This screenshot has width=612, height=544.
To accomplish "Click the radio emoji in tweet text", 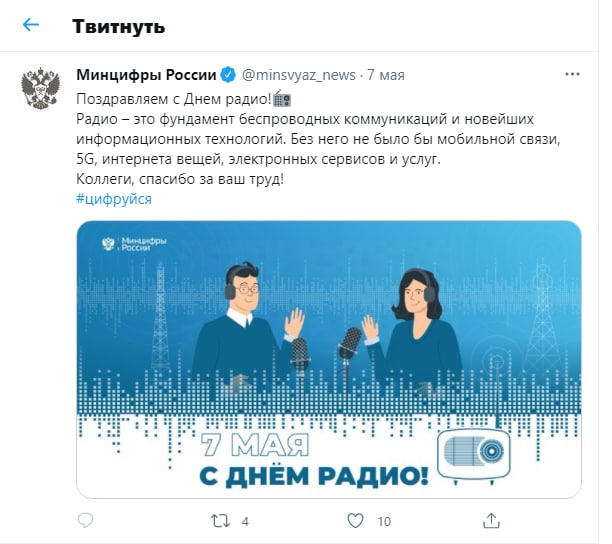I will pos(282,98).
